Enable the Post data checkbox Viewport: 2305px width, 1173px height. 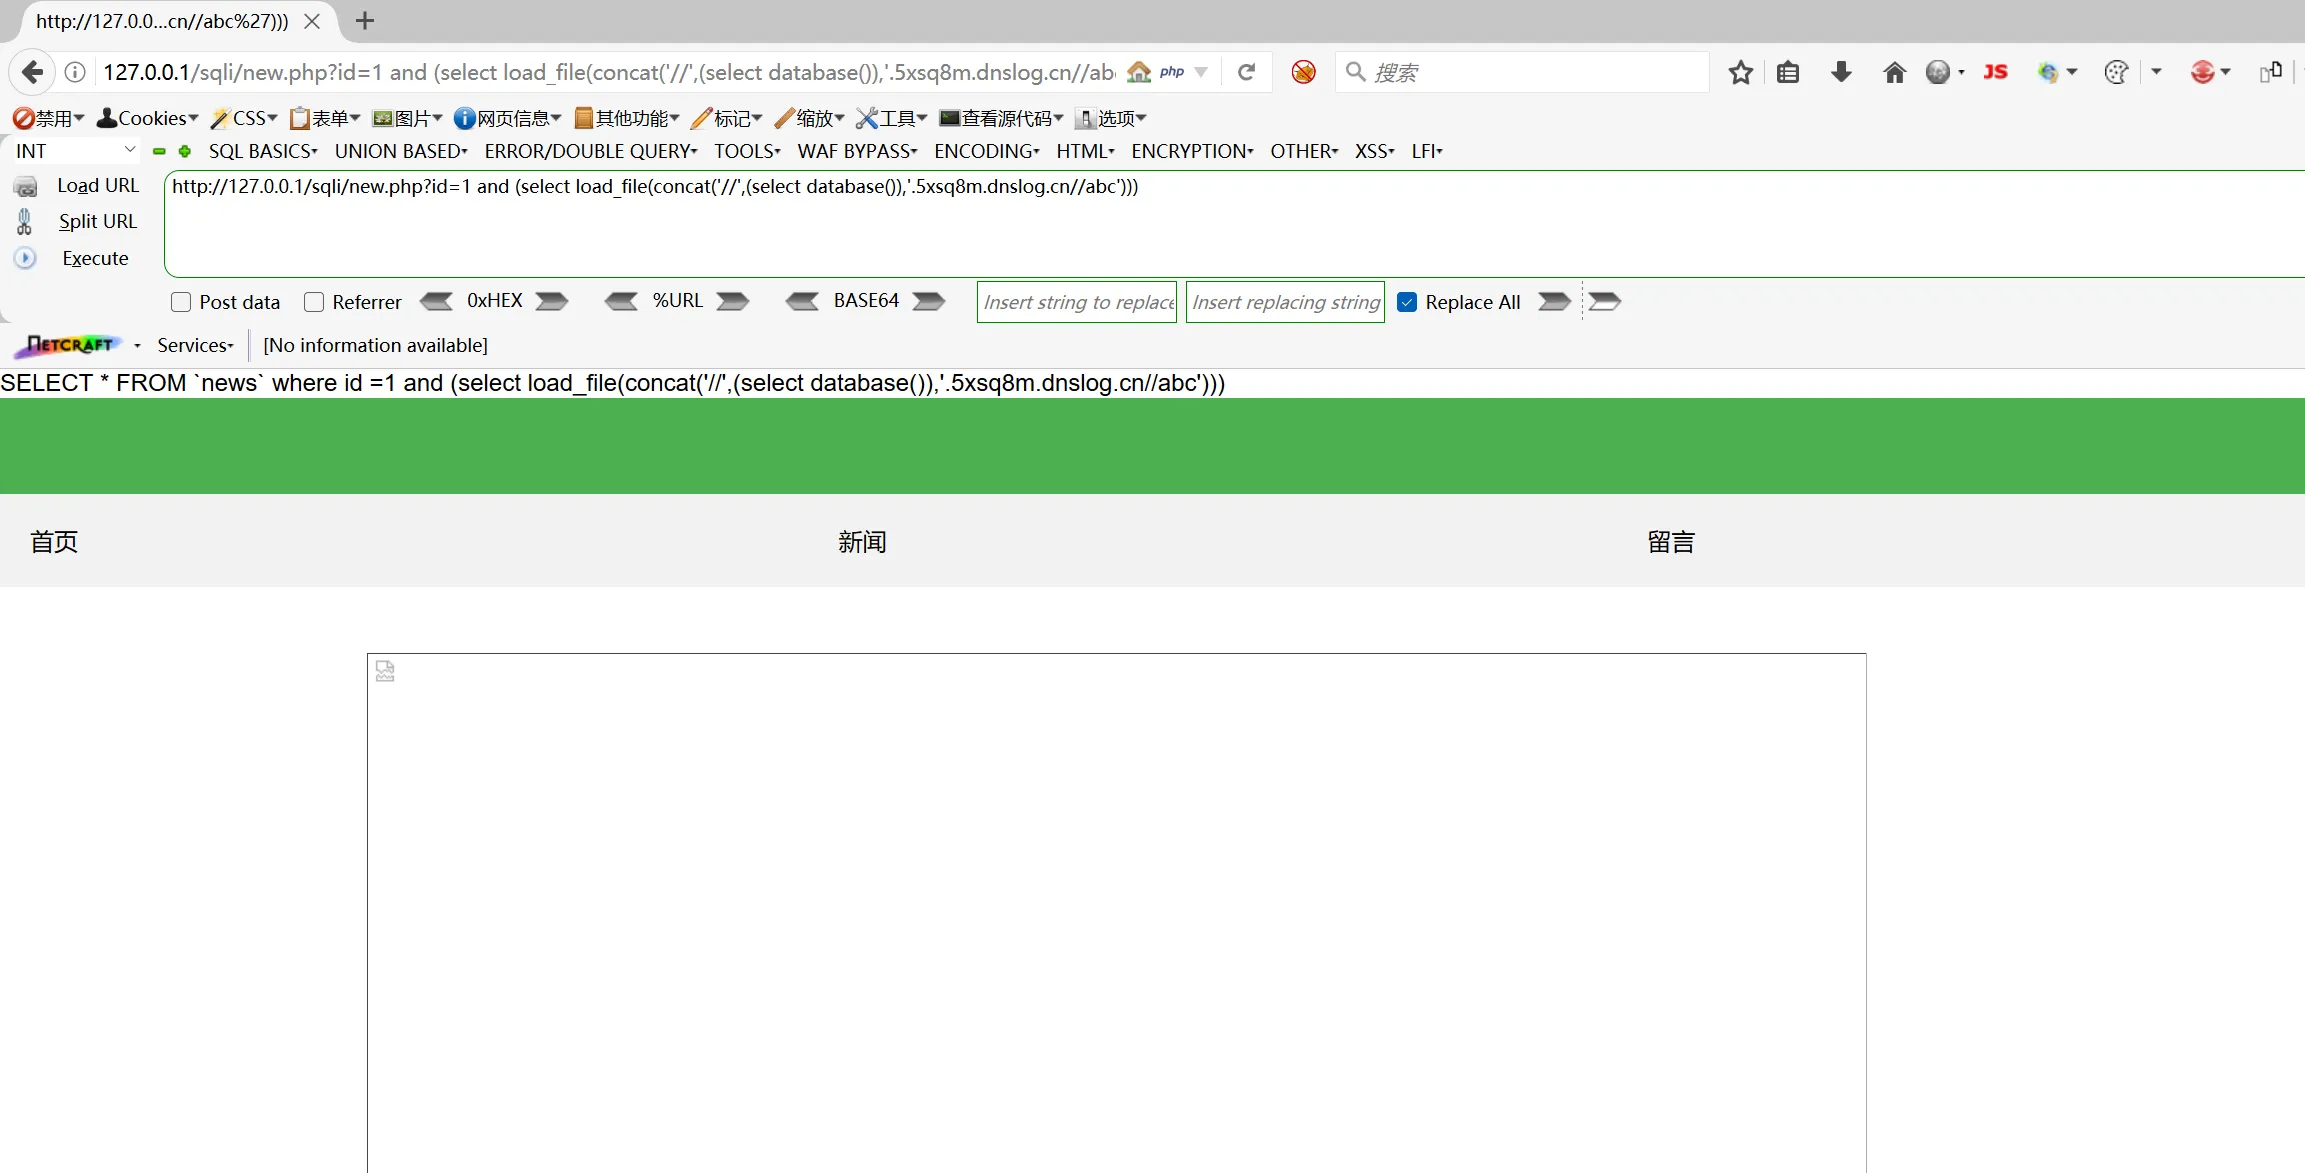click(x=181, y=302)
